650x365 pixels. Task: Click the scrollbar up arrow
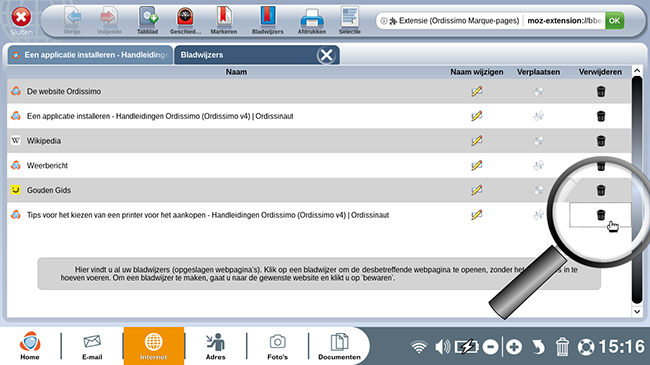tap(637, 71)
